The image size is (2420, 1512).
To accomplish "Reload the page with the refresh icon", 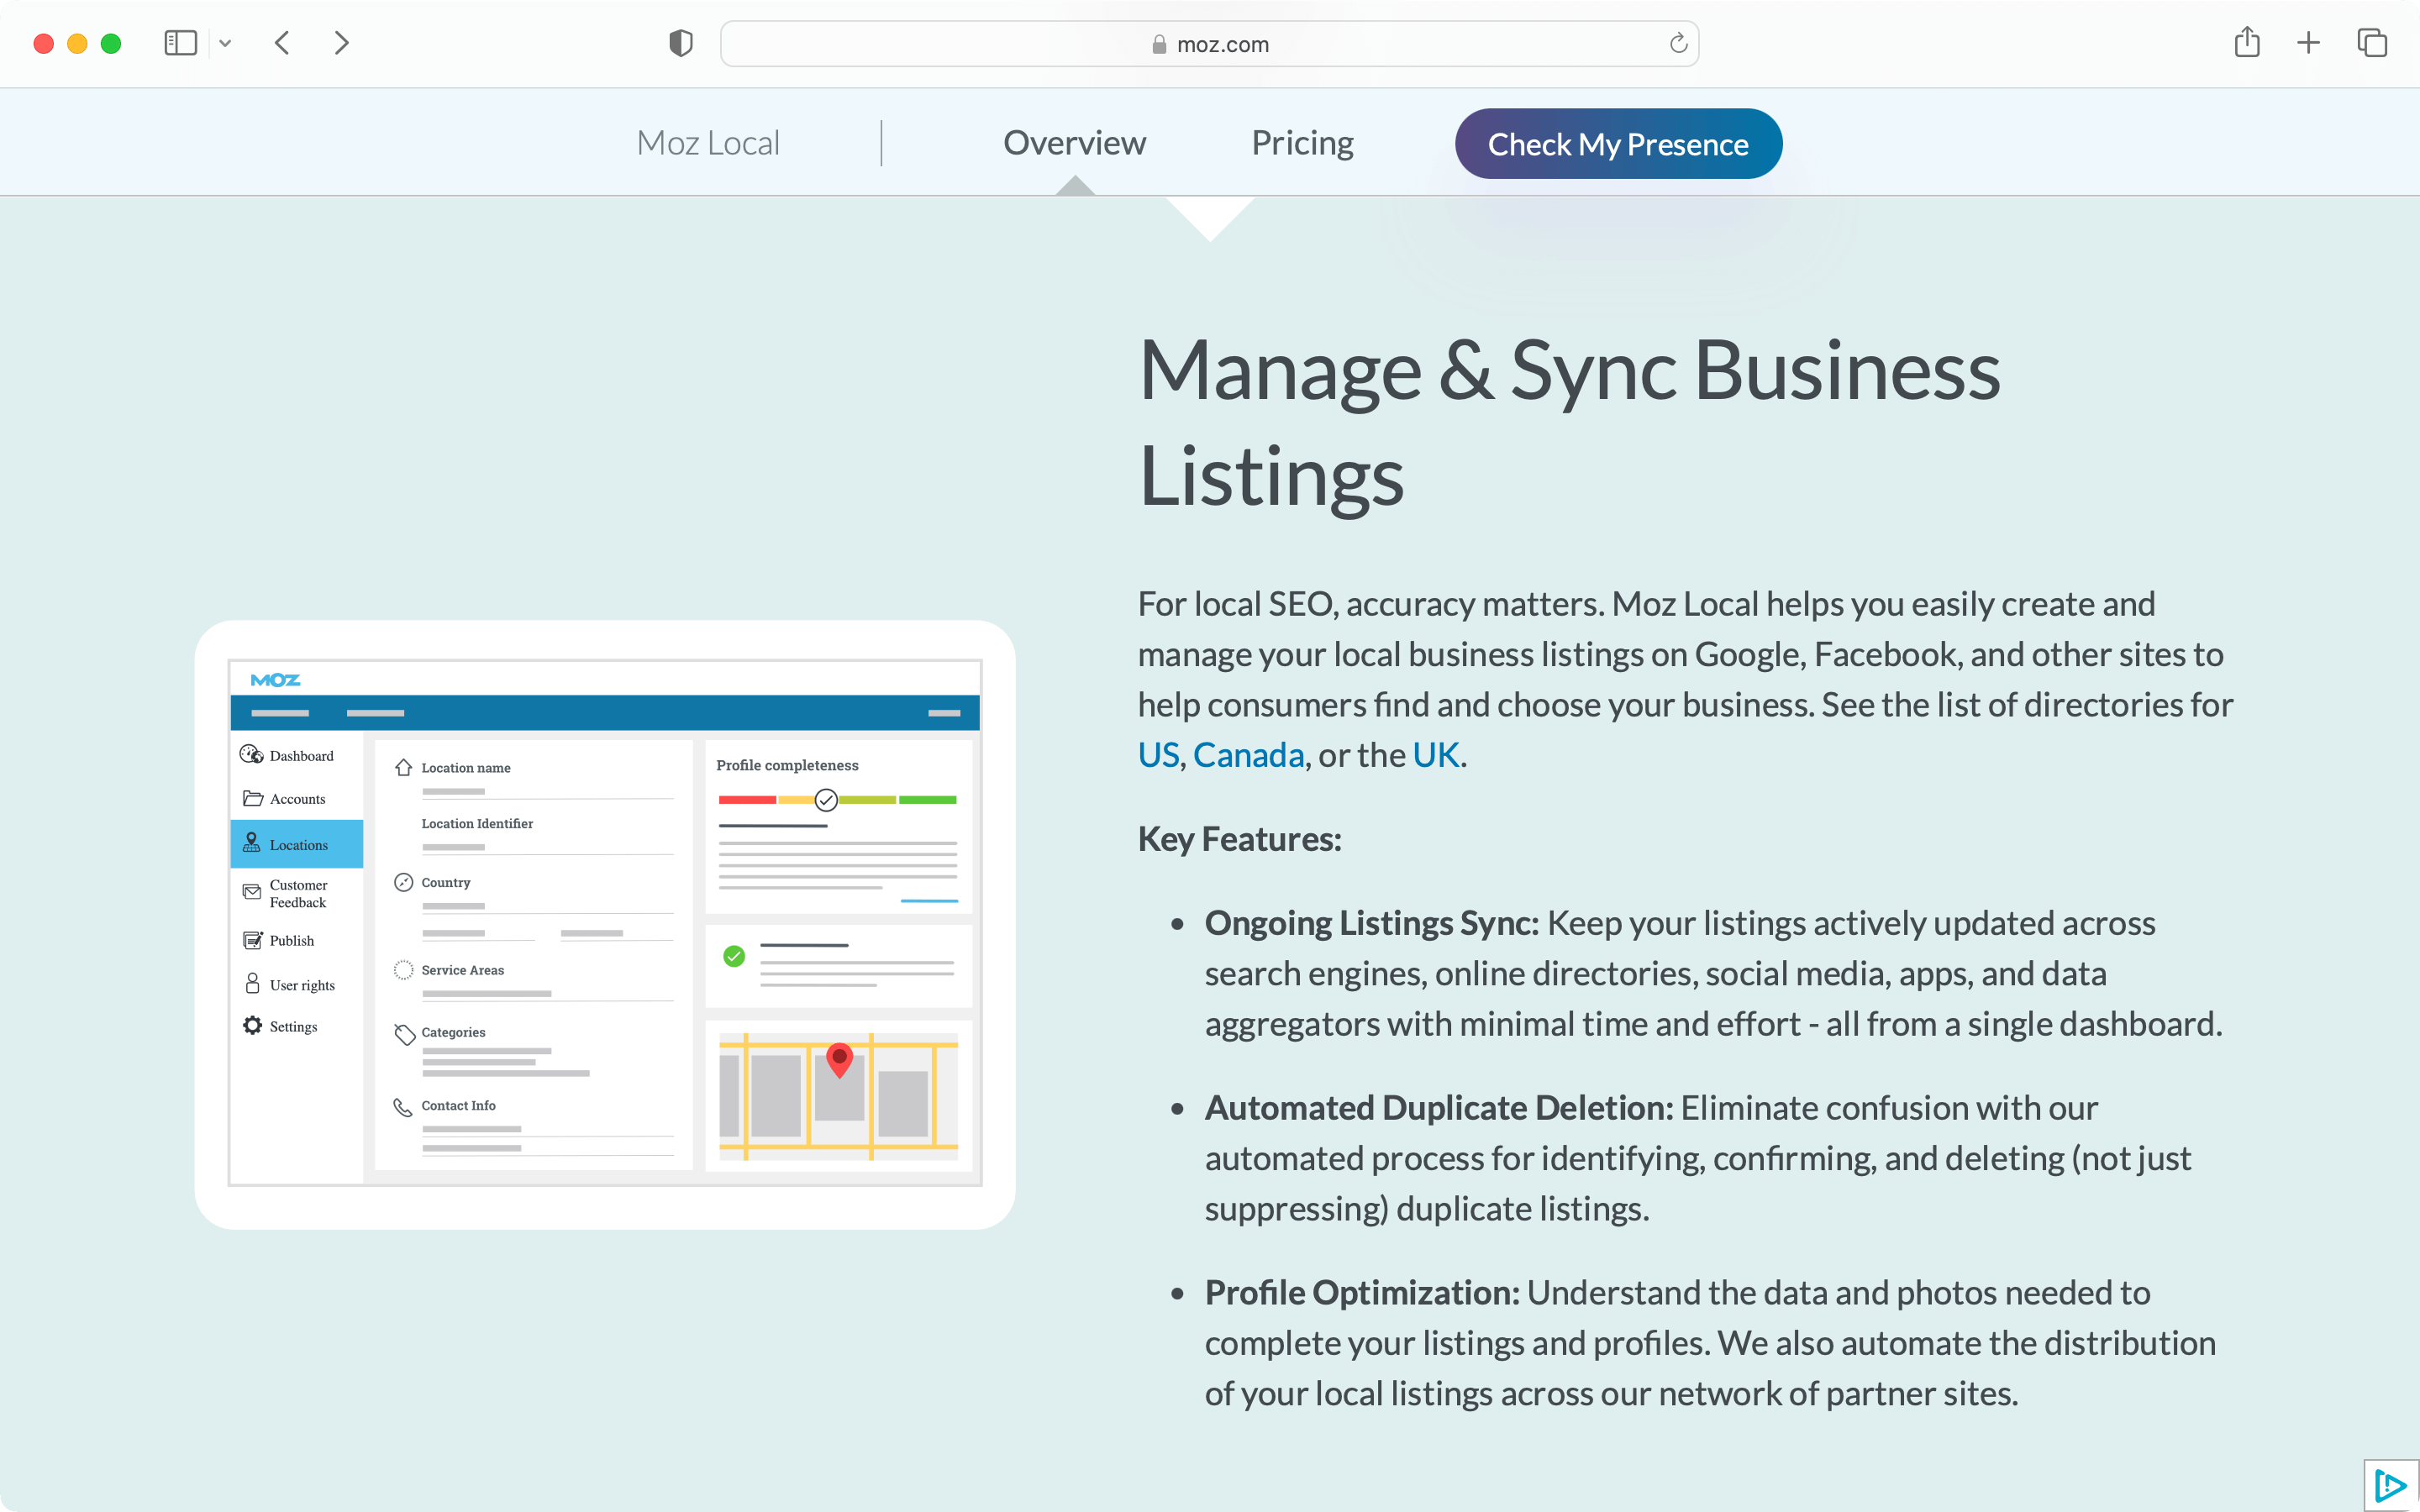I will [x=1678, y=43].
